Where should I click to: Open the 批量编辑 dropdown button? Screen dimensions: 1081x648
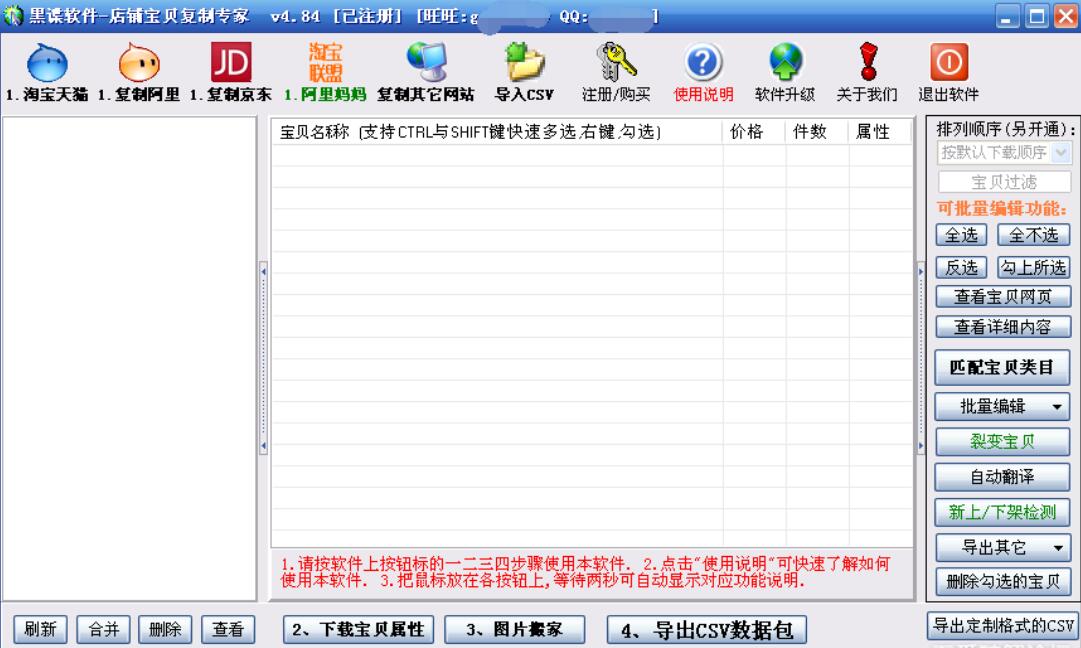tap(1002, 407)
